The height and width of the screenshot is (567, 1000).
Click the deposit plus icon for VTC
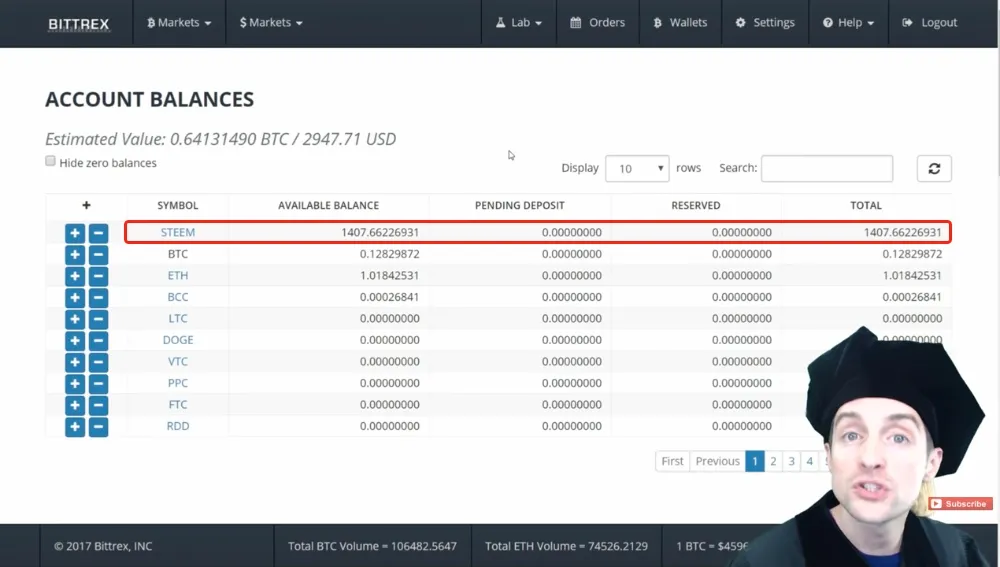click(x=75, y=362)
